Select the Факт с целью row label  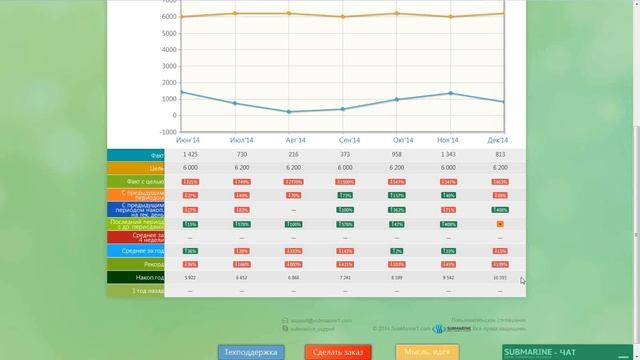[x=136, y=181]
